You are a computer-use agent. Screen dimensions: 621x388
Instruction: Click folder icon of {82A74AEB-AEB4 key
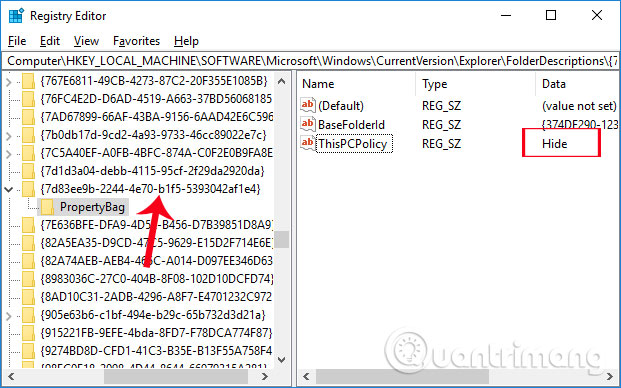(29, 261)
